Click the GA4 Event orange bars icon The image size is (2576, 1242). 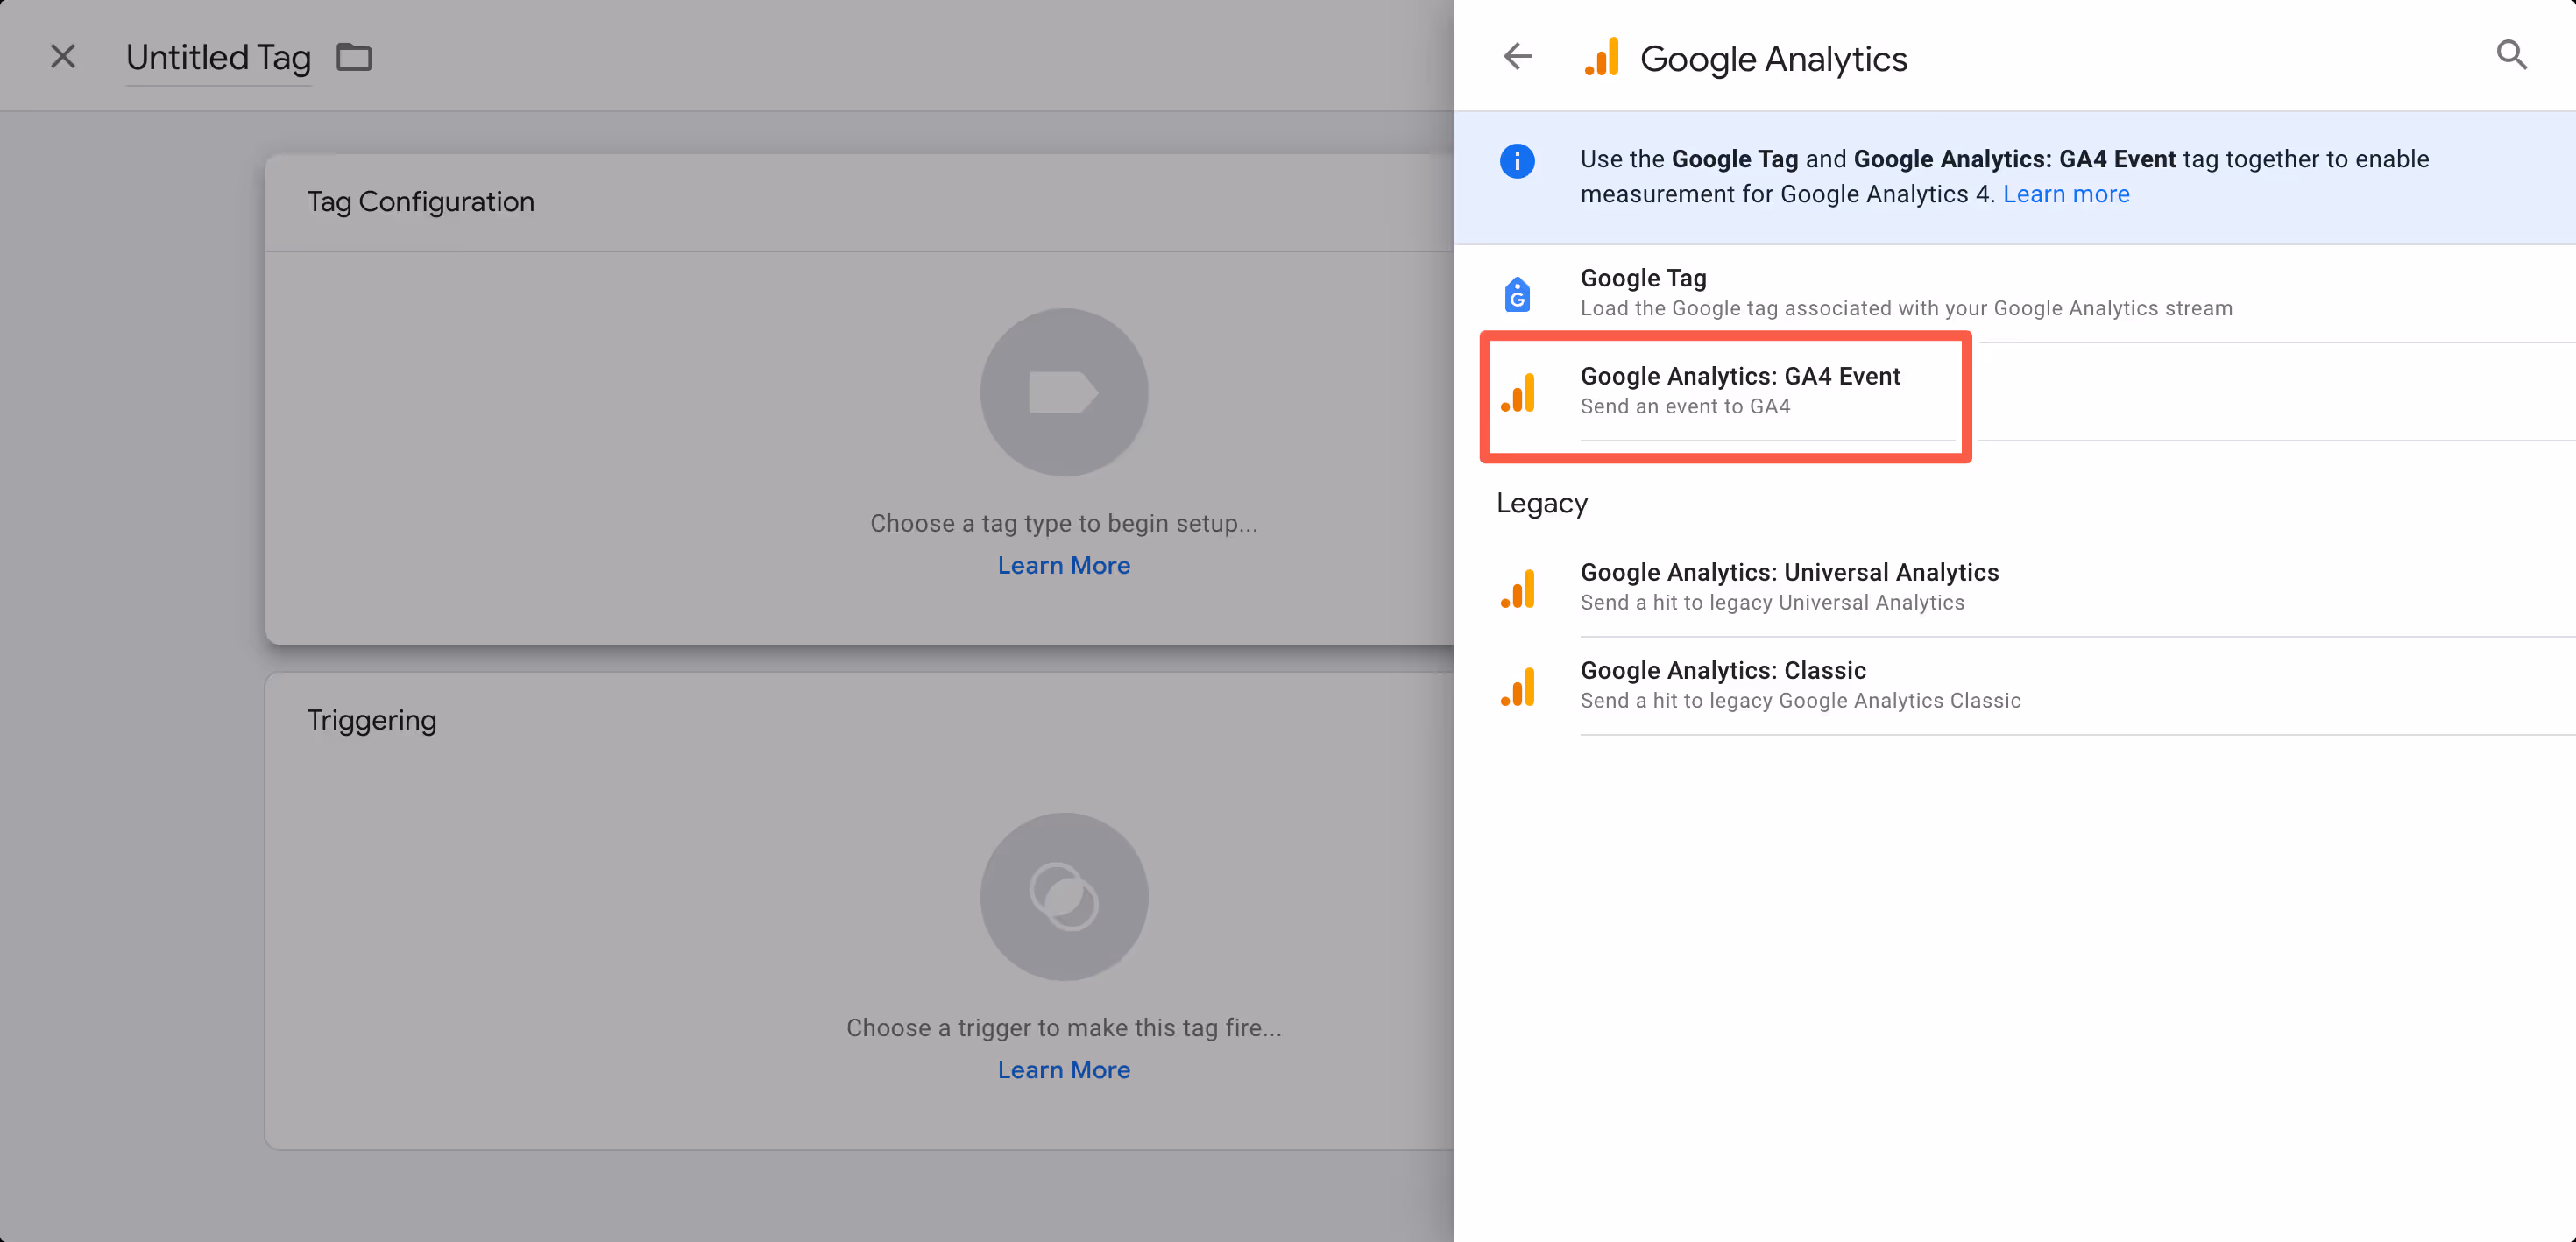(1518, 392)
